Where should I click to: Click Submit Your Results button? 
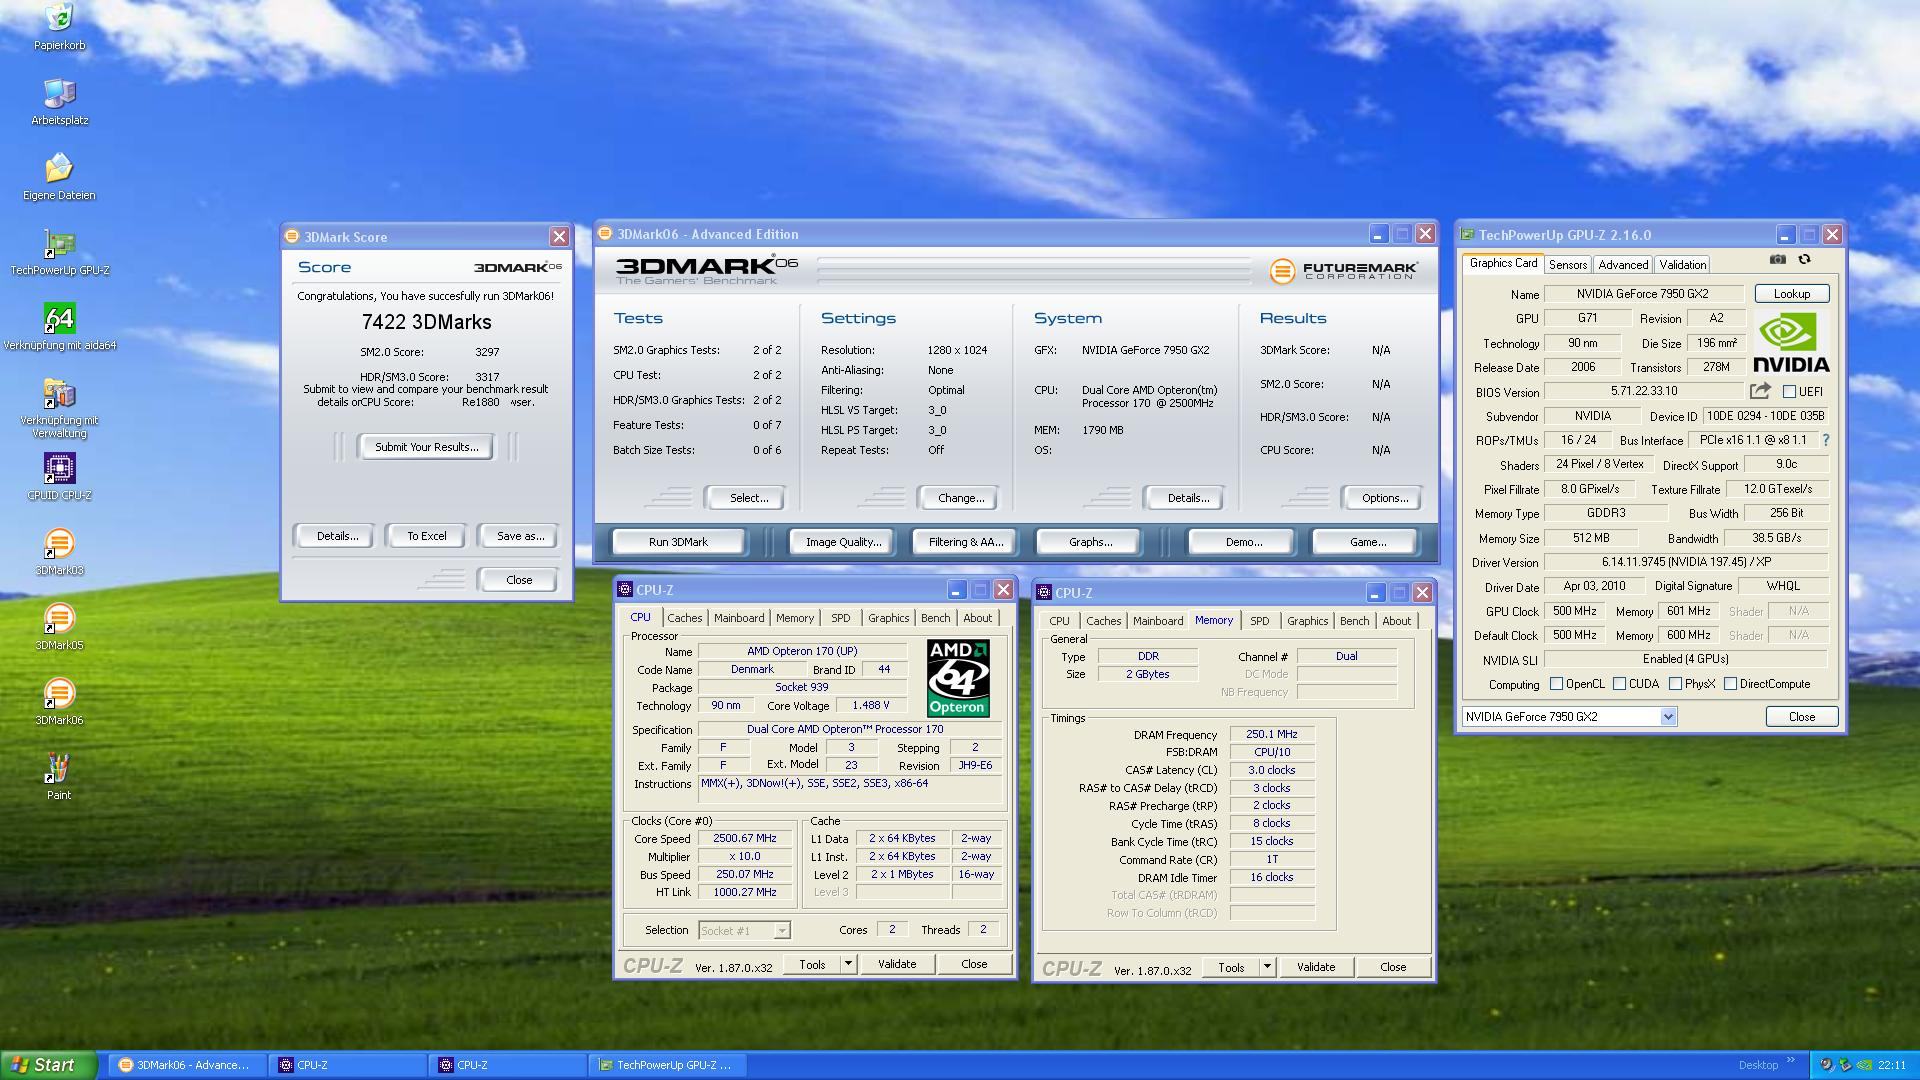point(426,447)
